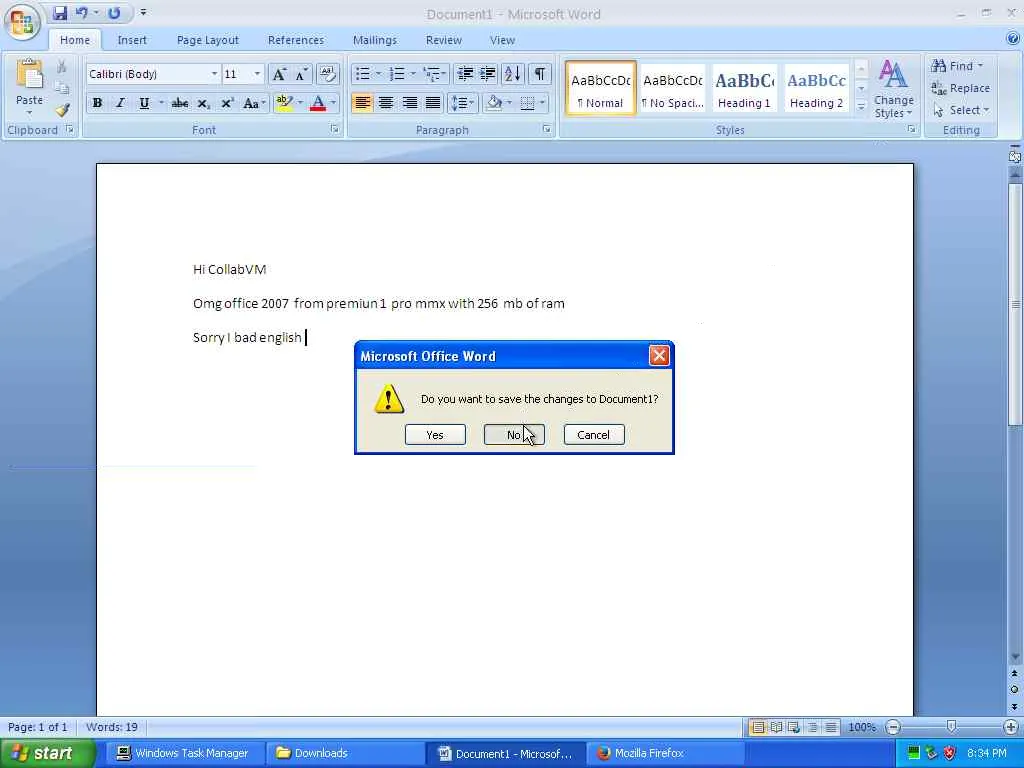Image resolution: width=1024 pixels, height=768 pixels.
Task: Open the Mailings tab
Action: pos(375,40)
